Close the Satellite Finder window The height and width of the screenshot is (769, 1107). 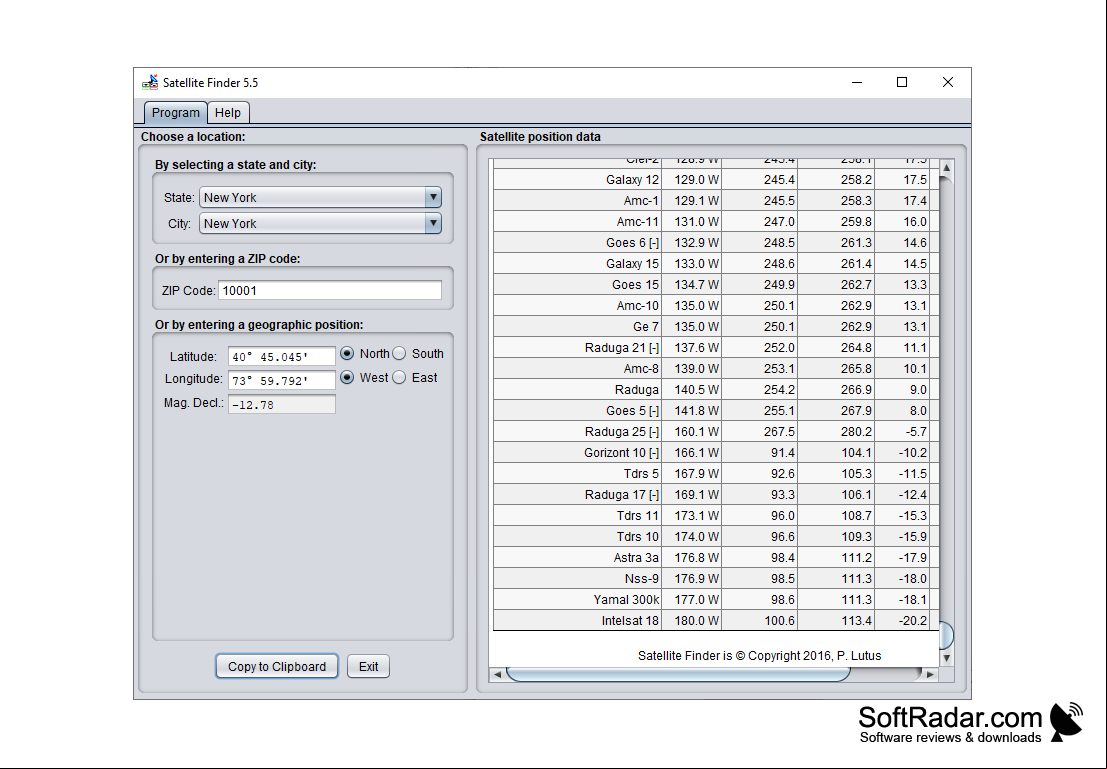tap(947, 83)
